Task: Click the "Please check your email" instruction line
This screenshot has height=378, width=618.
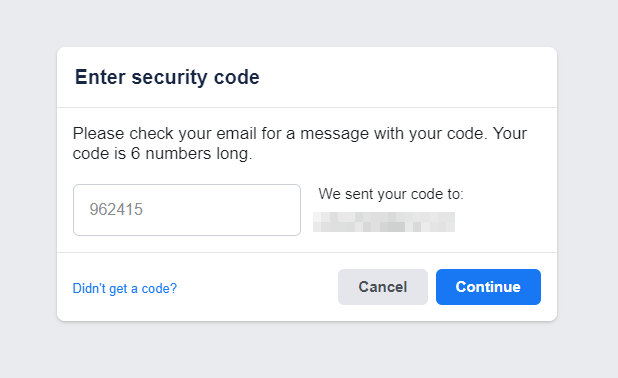Action: [x=300, y=134]
